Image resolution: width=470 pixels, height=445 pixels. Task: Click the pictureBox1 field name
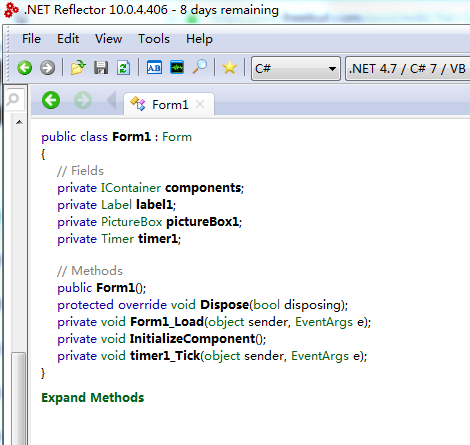pos(203,222)
